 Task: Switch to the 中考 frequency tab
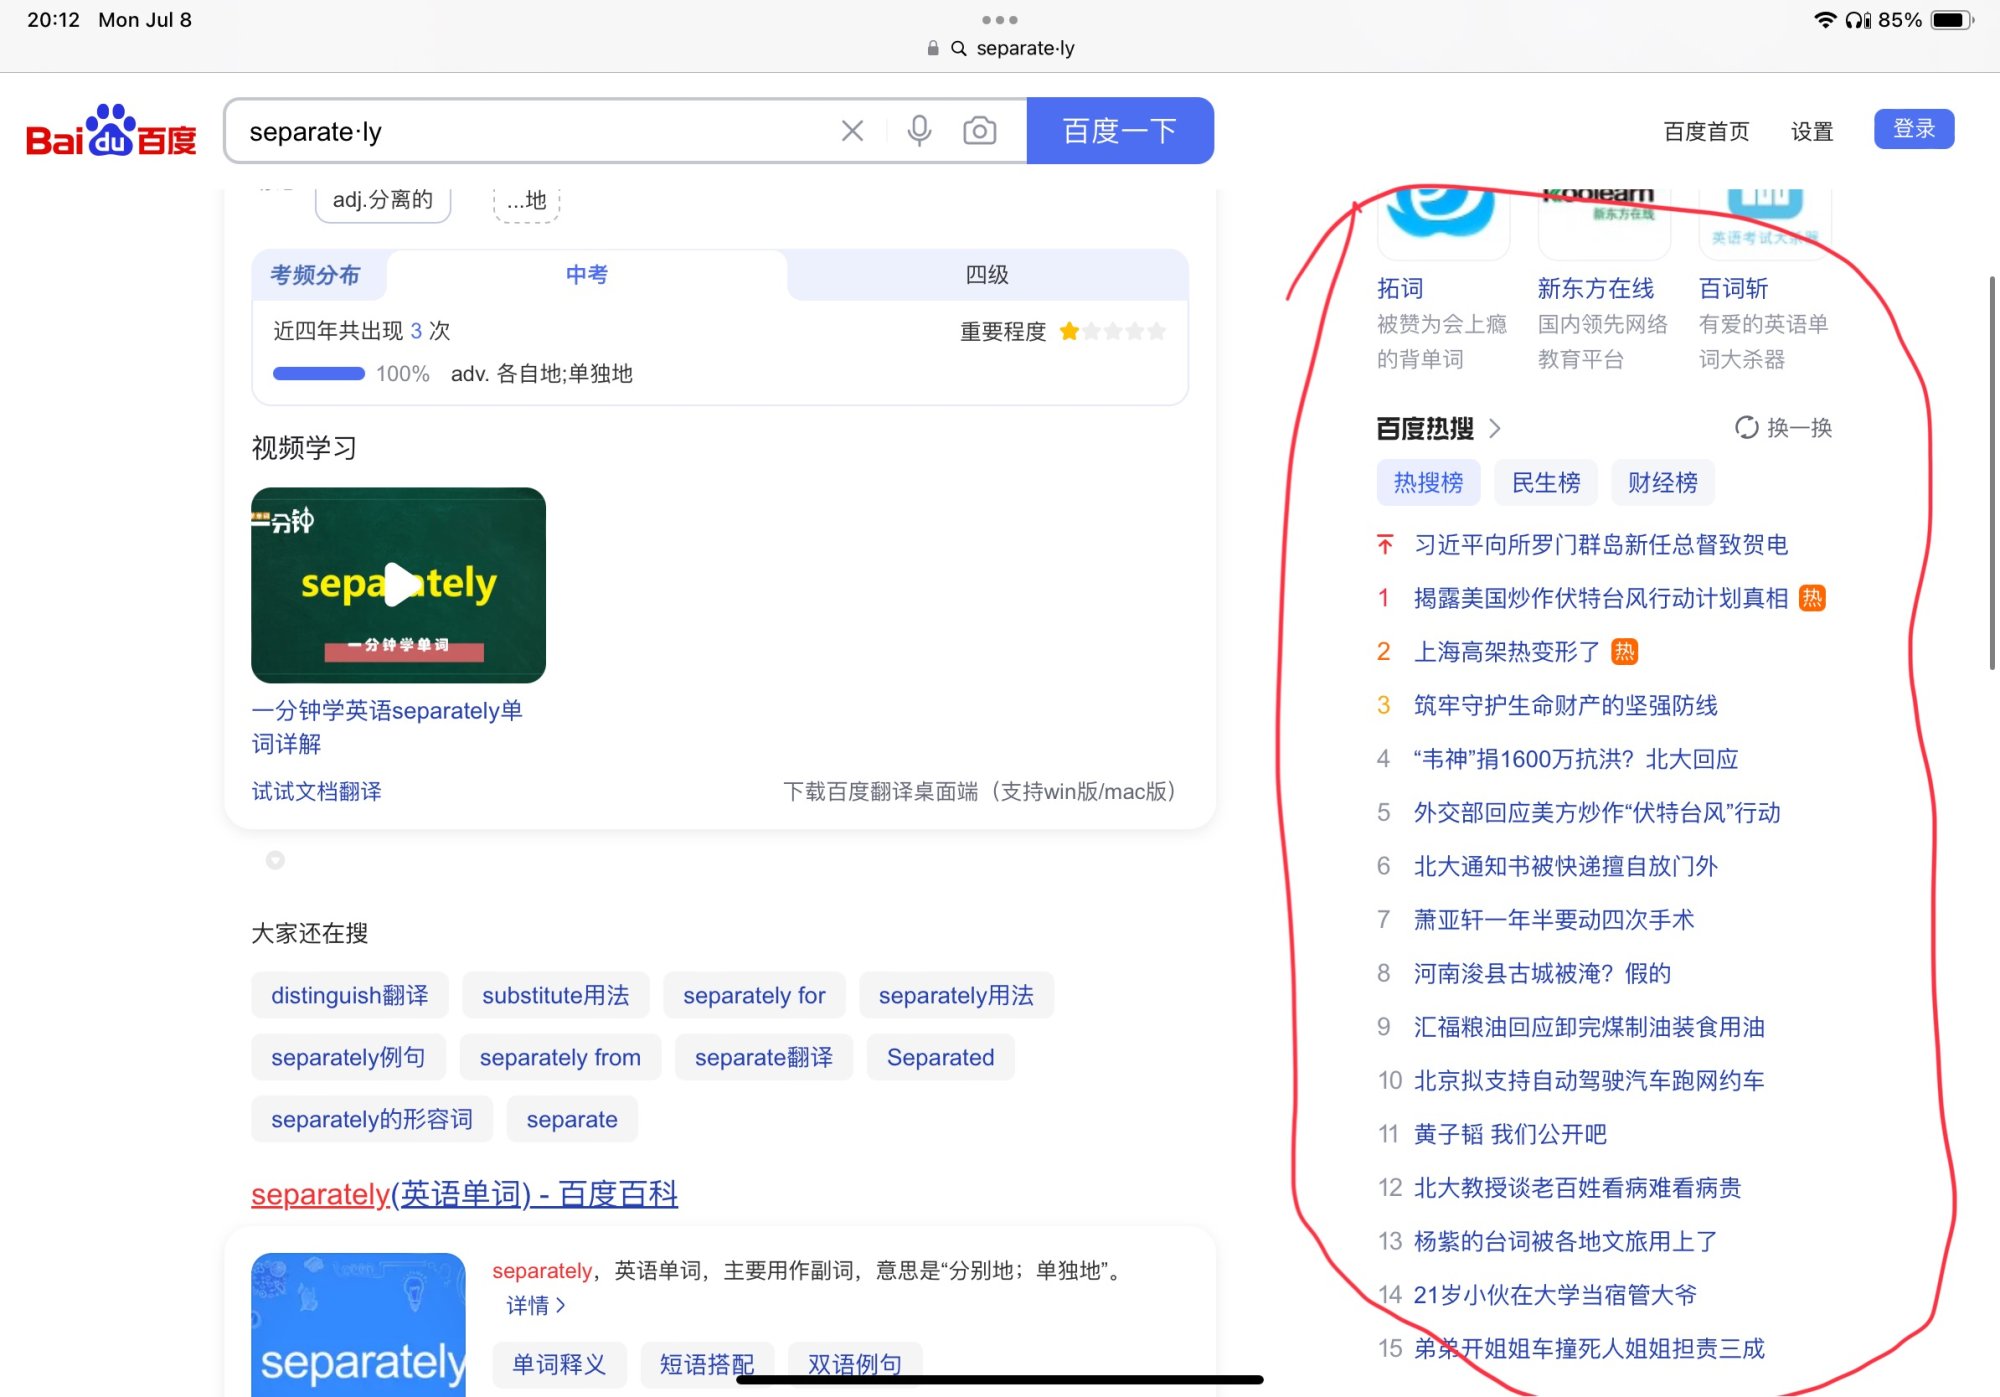pos(587,275)
